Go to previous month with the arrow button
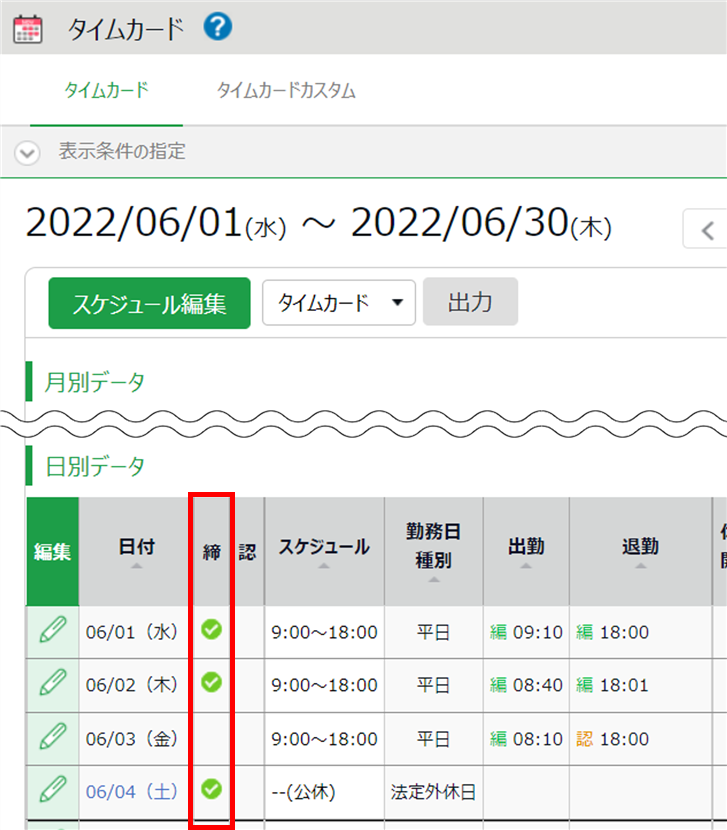The height and width of the screenshot is (830, 727). click(708, 230)
